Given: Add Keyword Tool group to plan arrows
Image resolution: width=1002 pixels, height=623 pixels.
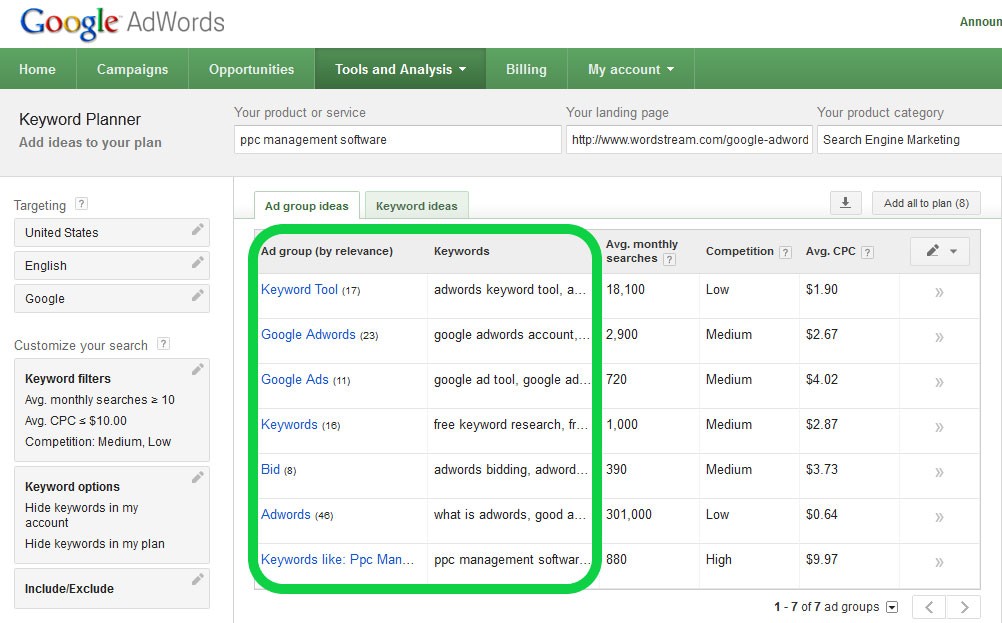Looking at the screenshot, I should click(x=939, y=293).
